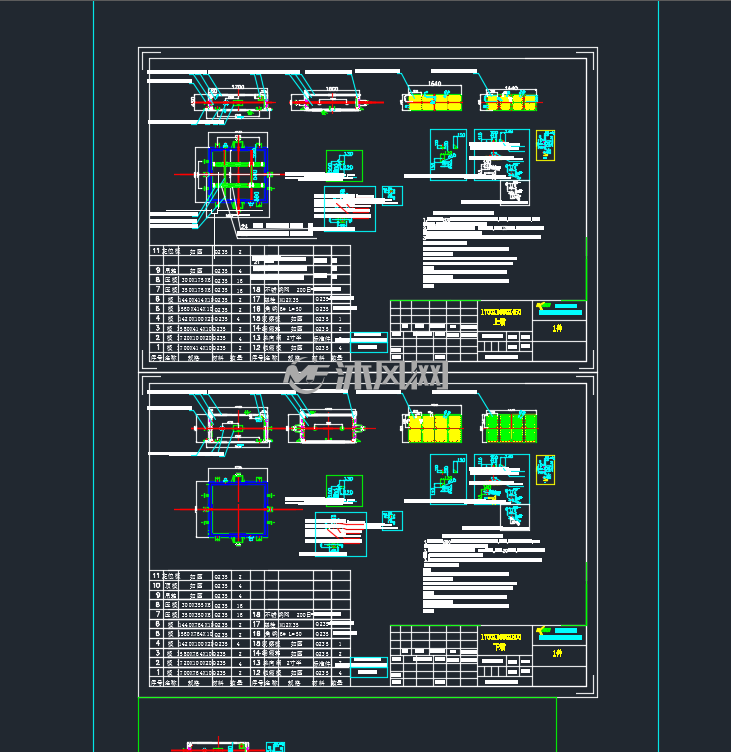The width and height of the screenshot is (731, 752).
Task: Click the yellow 1件 quantity in upper title block
Action: click(557, 329)
